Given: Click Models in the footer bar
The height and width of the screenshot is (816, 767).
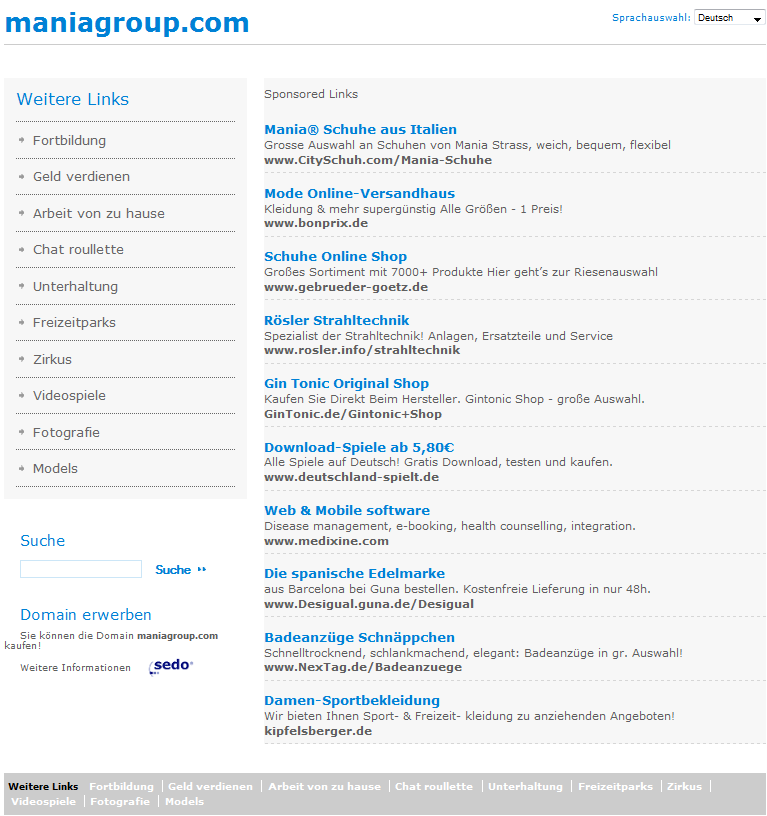Looking at the screenshot, I should (x=184, y=801).
